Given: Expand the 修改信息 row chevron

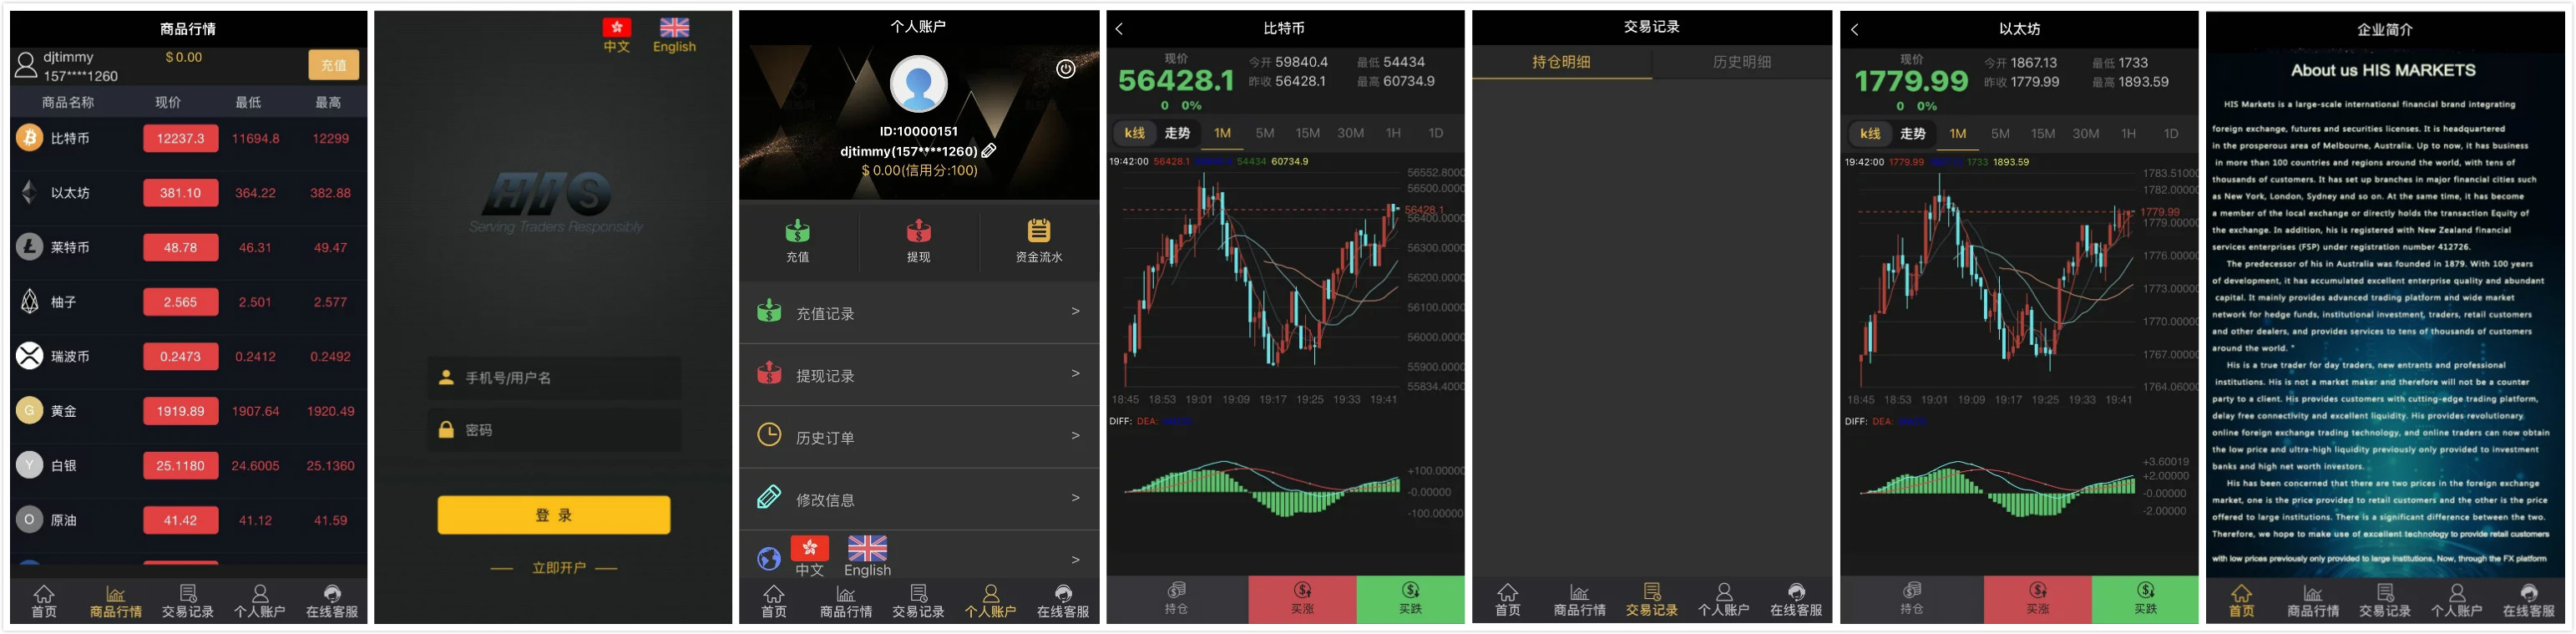Looking at the screenshot, I should tap(1075, 498).
